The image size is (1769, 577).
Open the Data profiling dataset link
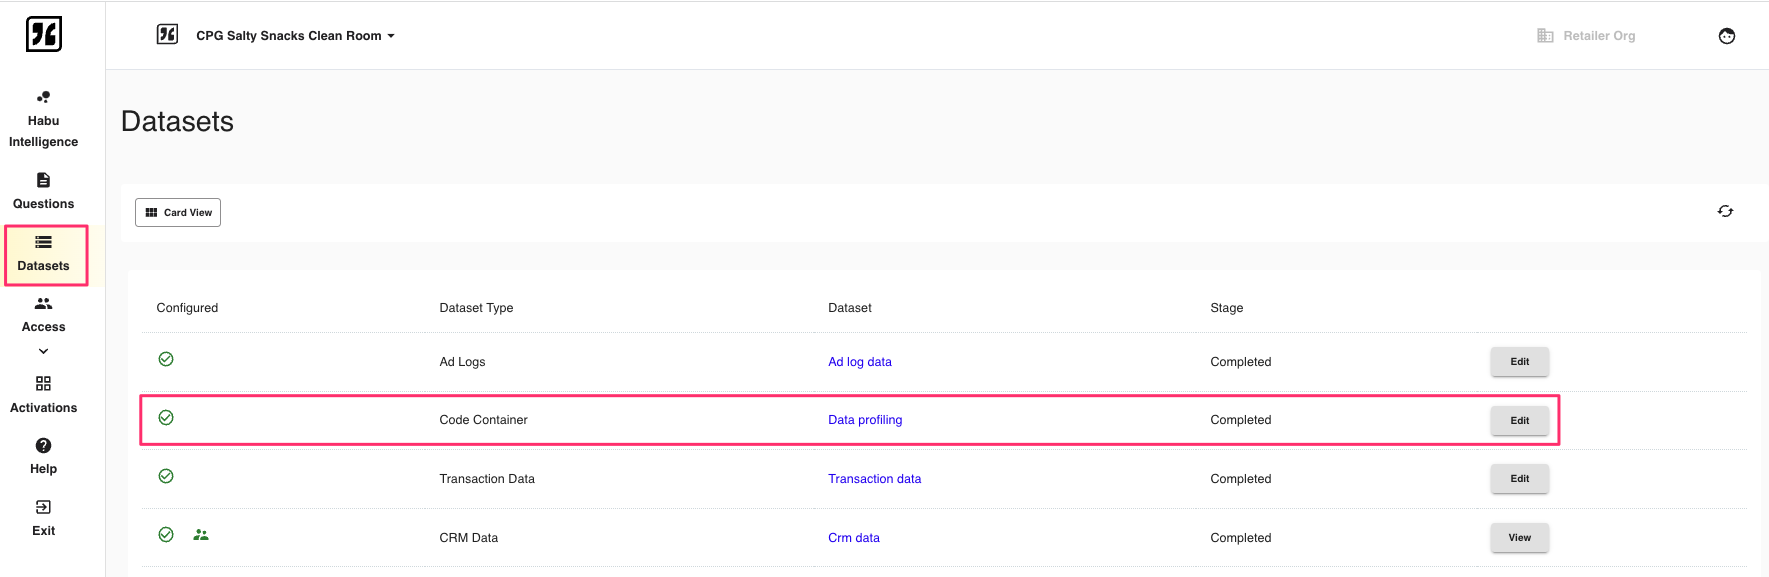(x=864, y=420)
